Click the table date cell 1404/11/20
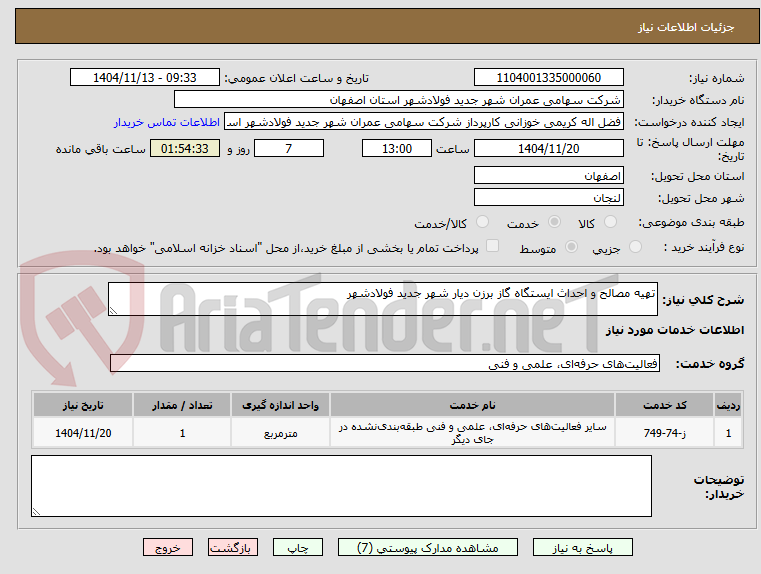 coord(83,433)
